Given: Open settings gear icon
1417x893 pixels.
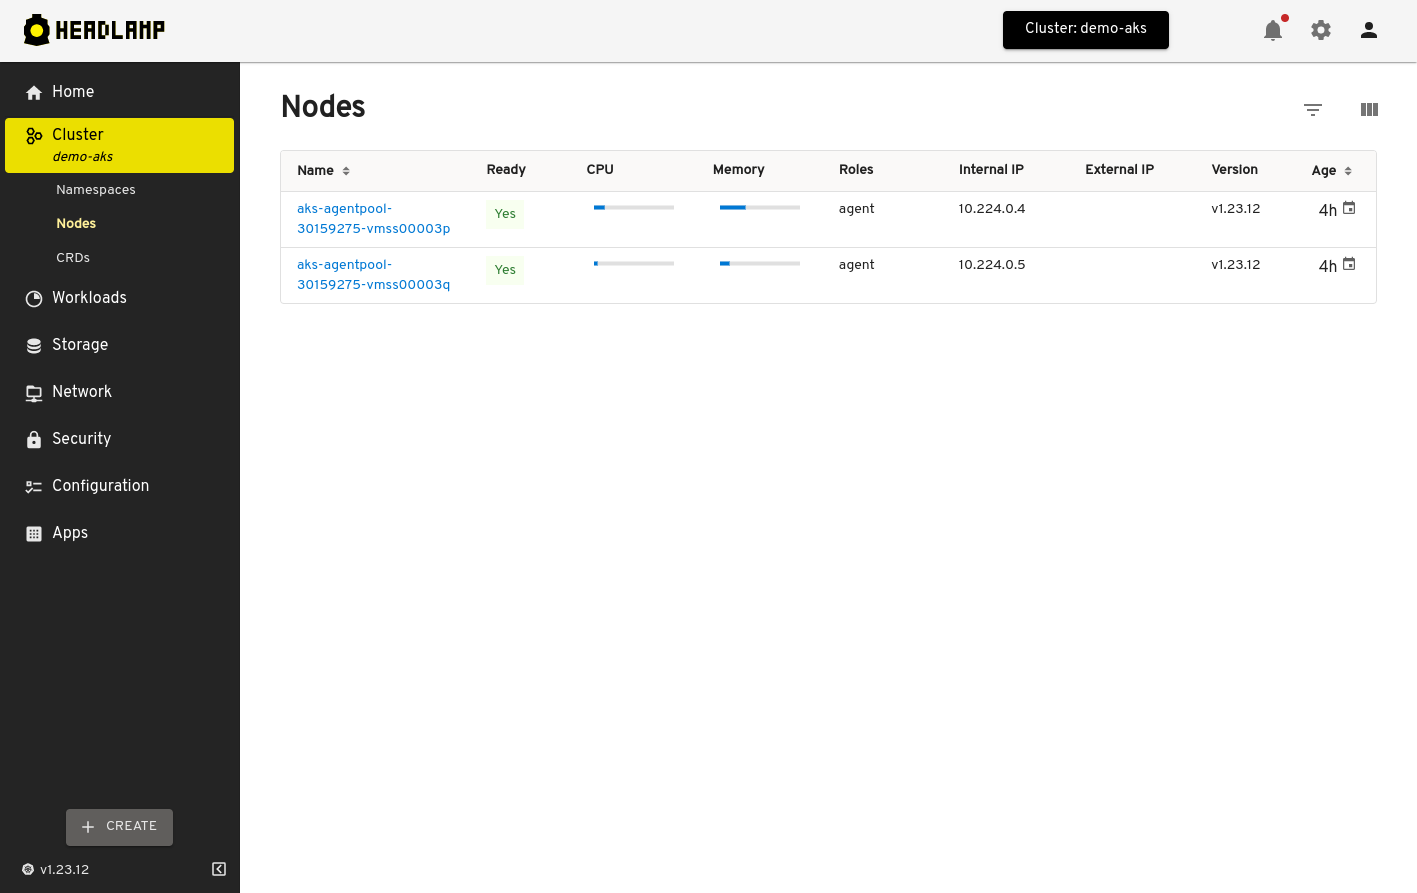Looking at the screenshot, I should (1321, 30).
